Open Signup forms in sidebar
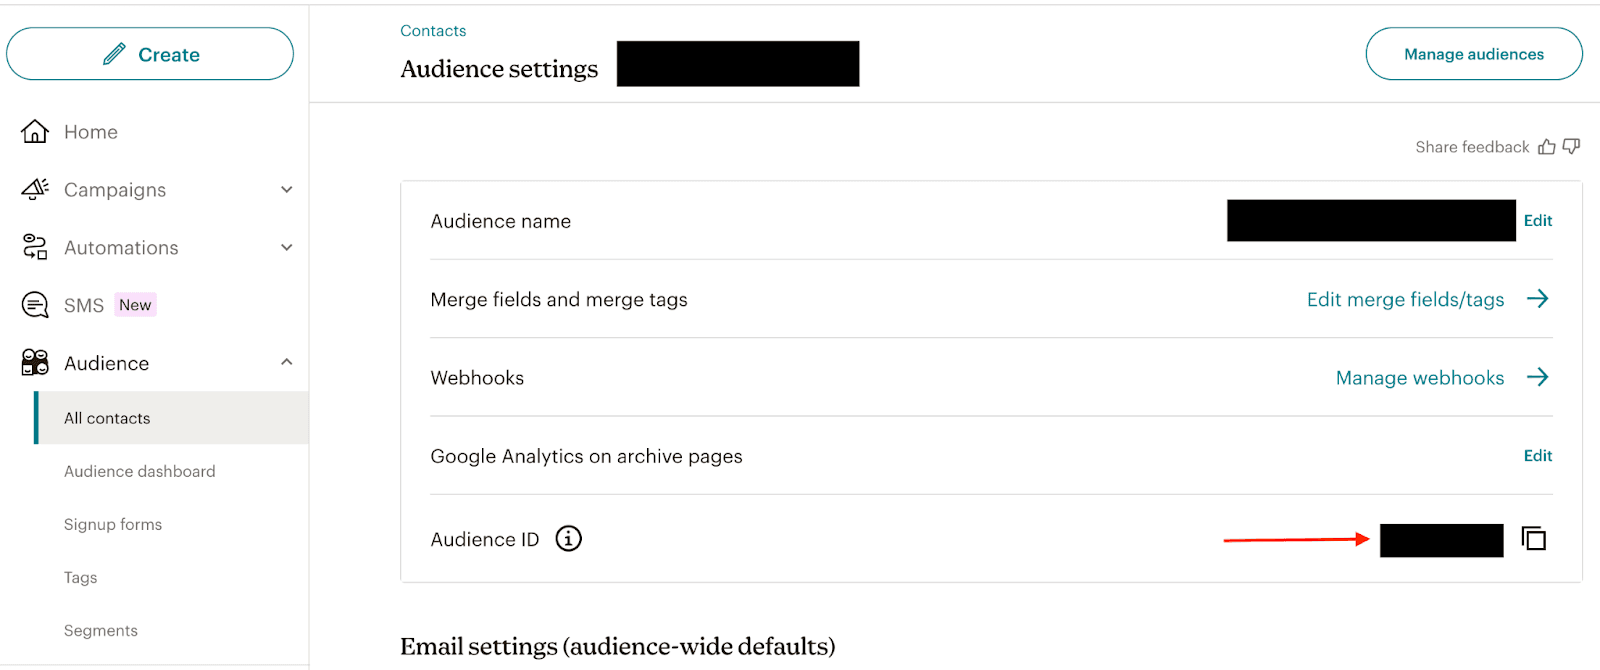1600x670 pixels. tap(113, 524)
